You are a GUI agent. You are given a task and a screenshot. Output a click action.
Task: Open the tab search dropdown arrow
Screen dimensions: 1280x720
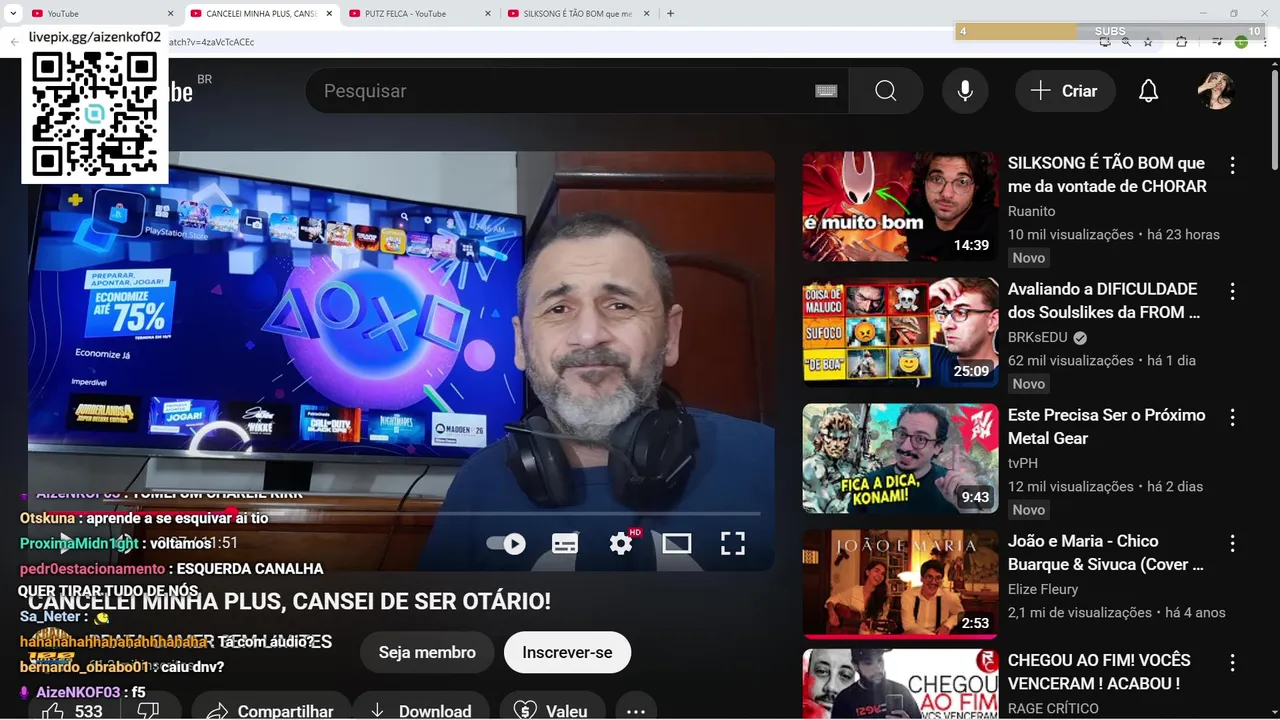[x=12, y=13]
